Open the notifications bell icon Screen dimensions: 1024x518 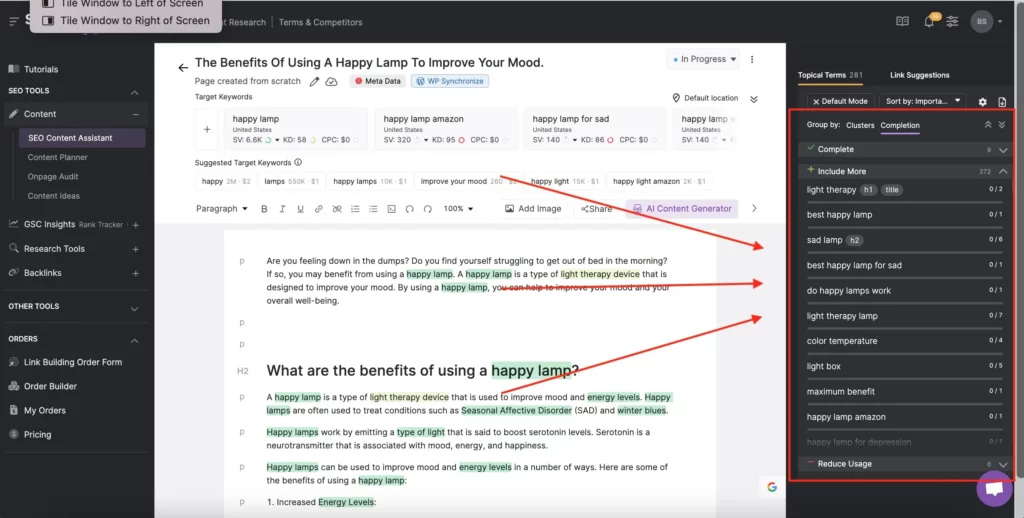coord(929,21)
